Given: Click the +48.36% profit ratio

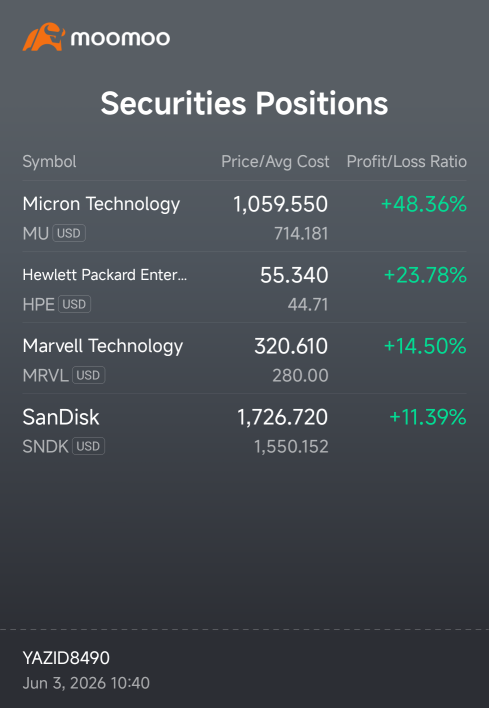Looking at the screenshot, I should pos(424,204).
